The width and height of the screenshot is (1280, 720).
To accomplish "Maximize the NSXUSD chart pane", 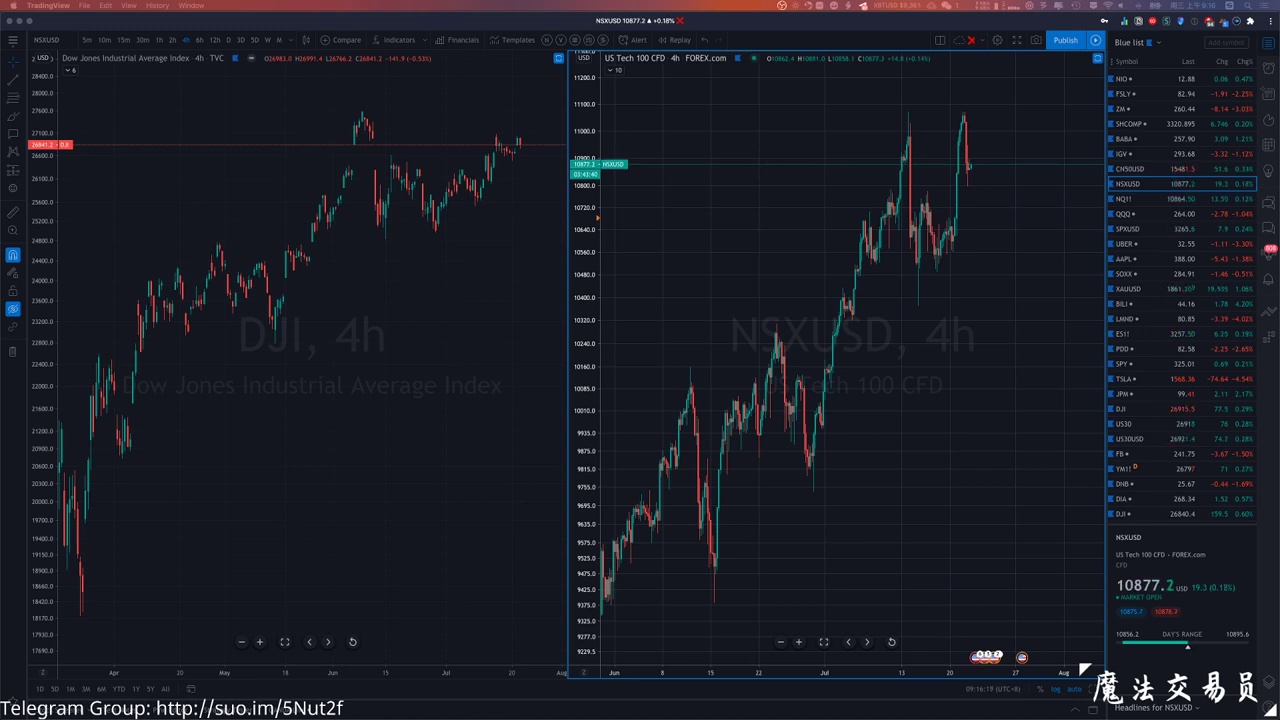I will point(1097,58).
